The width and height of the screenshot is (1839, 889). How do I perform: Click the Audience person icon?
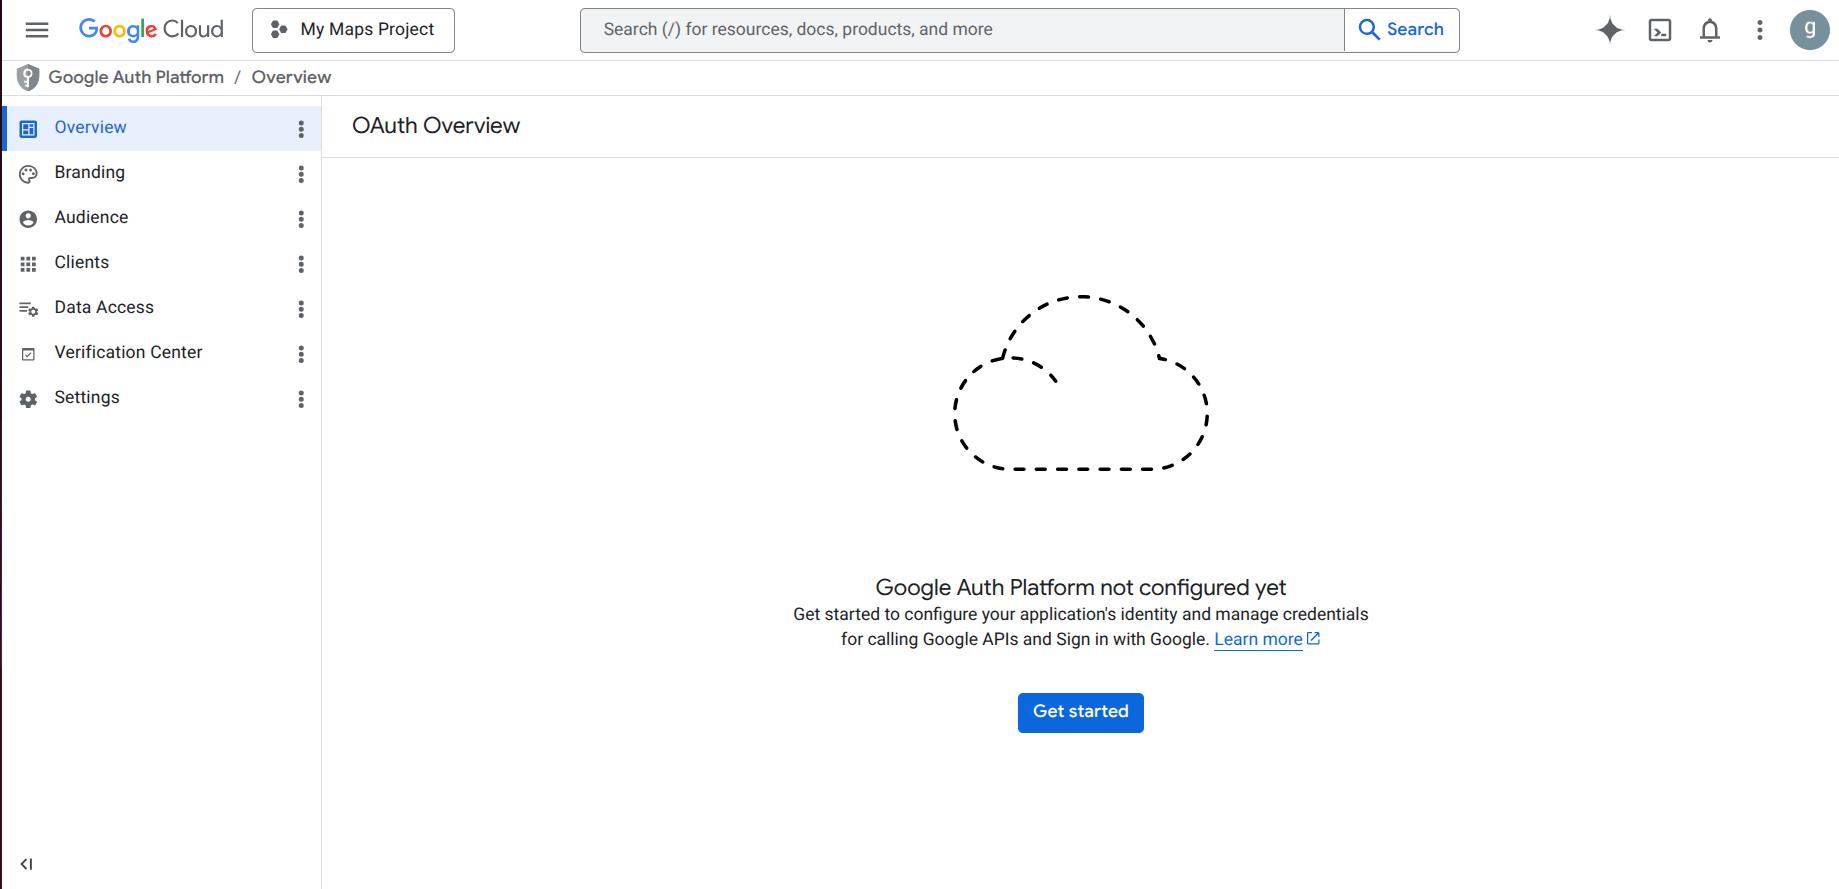[x=28, y=219]
